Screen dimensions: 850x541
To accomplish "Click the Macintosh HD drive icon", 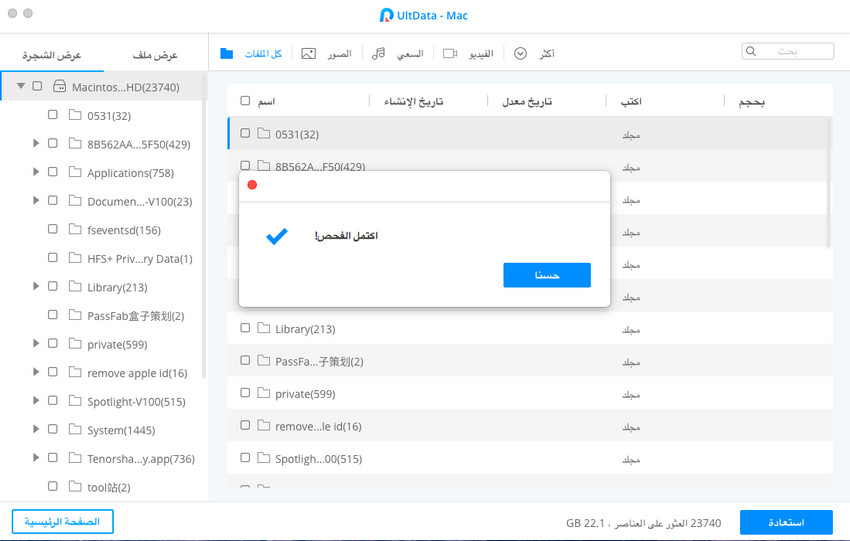I will pos(60,86).
